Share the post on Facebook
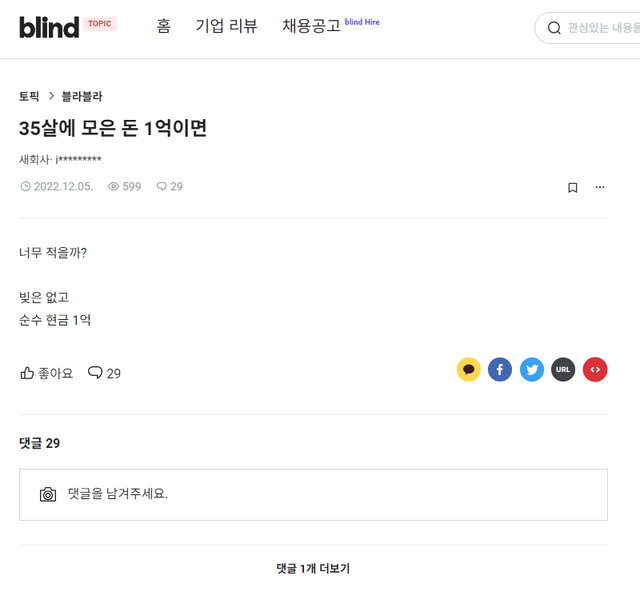This screenshot has height=591, width=640. [500, 370]
